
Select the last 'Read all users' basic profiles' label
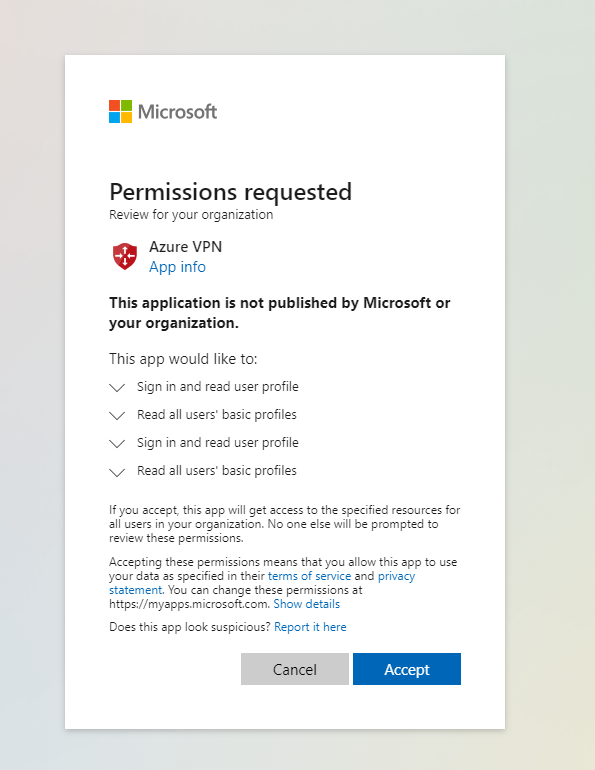(216, 471)
